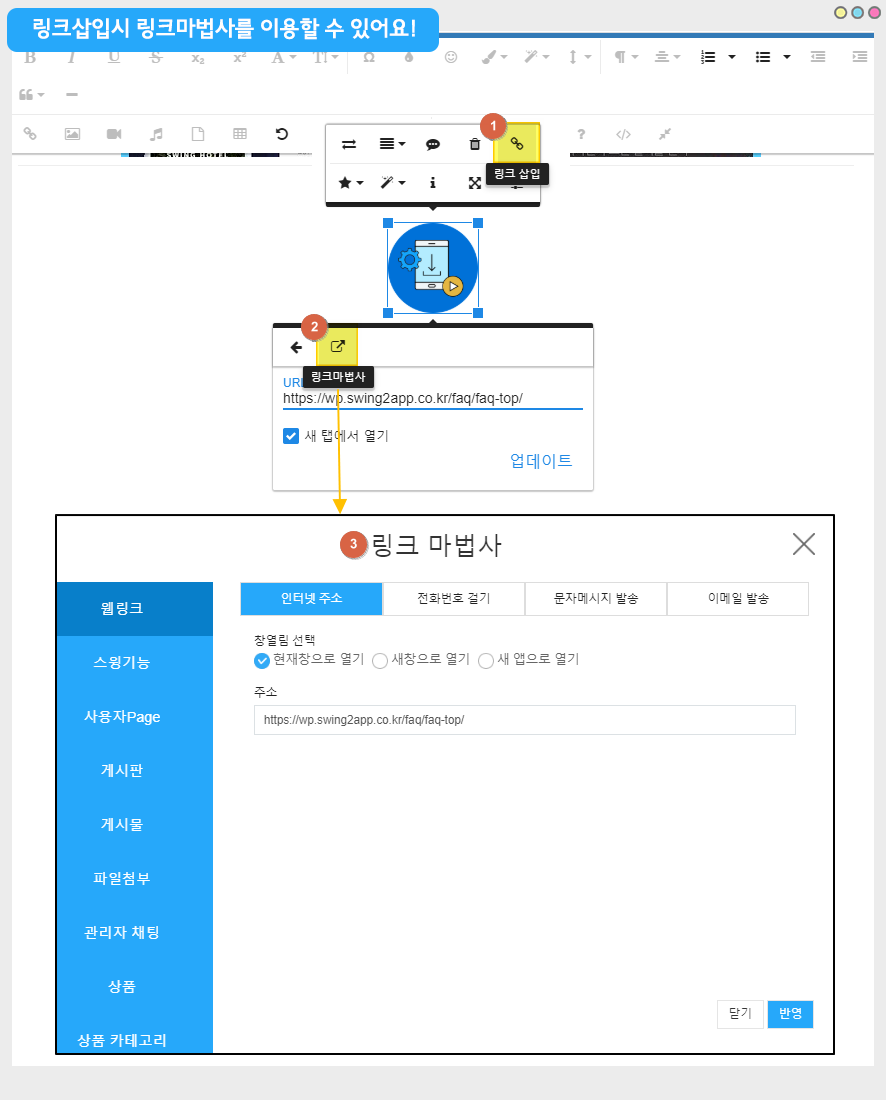This screenshot has height=1100, width=886.
Task: Click the back arrow in link popup
Action: (x=296, y=347)
